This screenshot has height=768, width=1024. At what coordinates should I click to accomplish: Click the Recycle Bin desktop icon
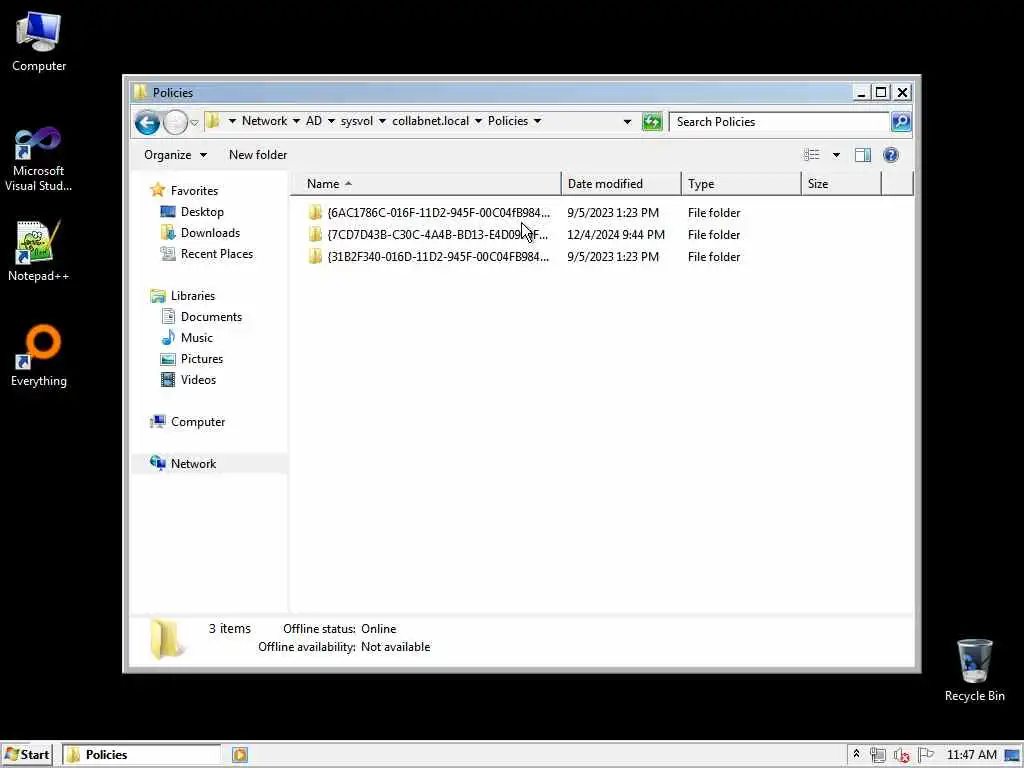[974, 670]
